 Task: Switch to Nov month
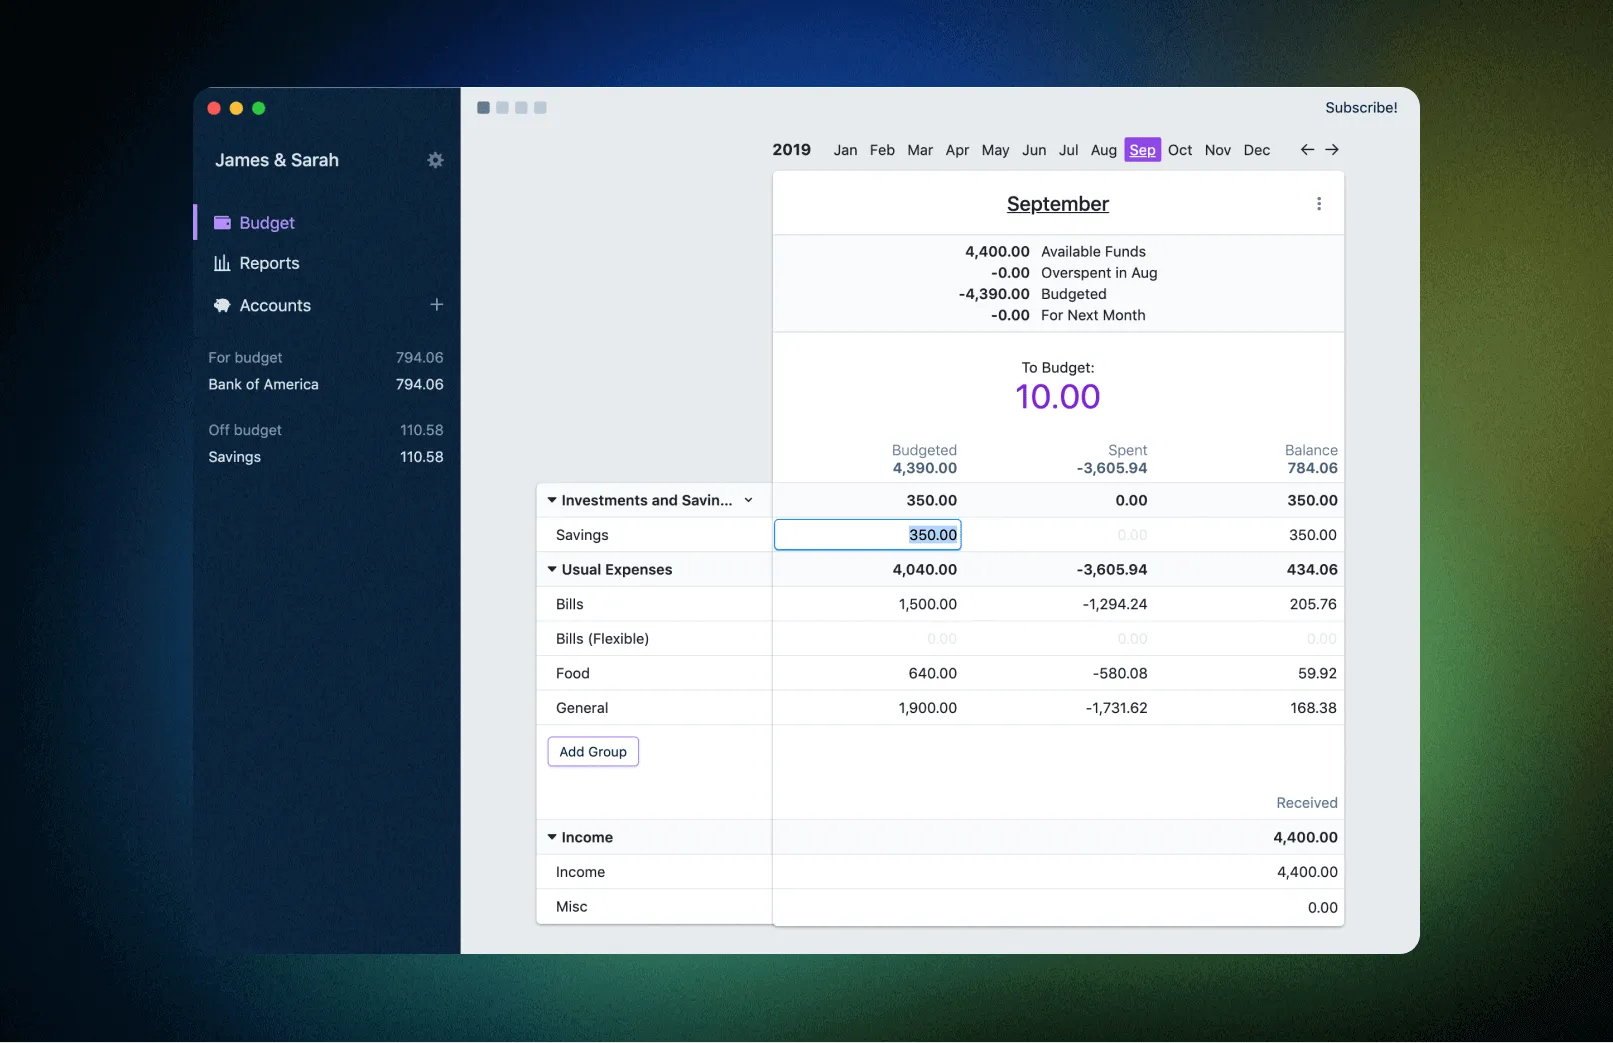[x=1218, y=150]
